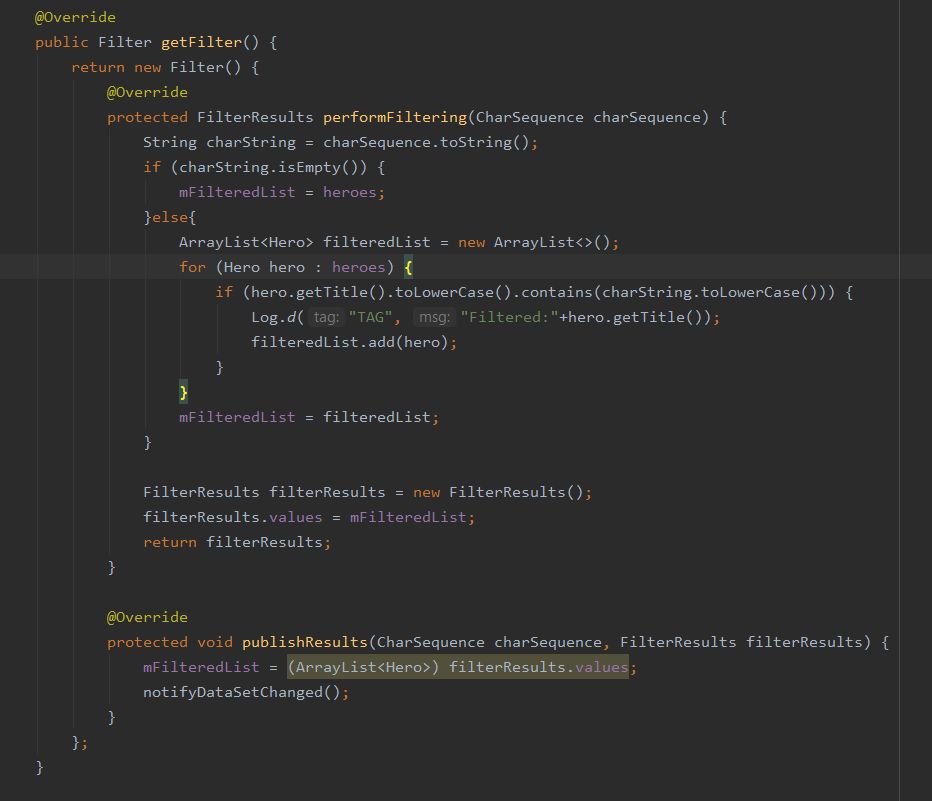Click filteredList.add(hero) statement
This screenshot has width=932, height=801.
pyautogui.click(x=354, y=342)
